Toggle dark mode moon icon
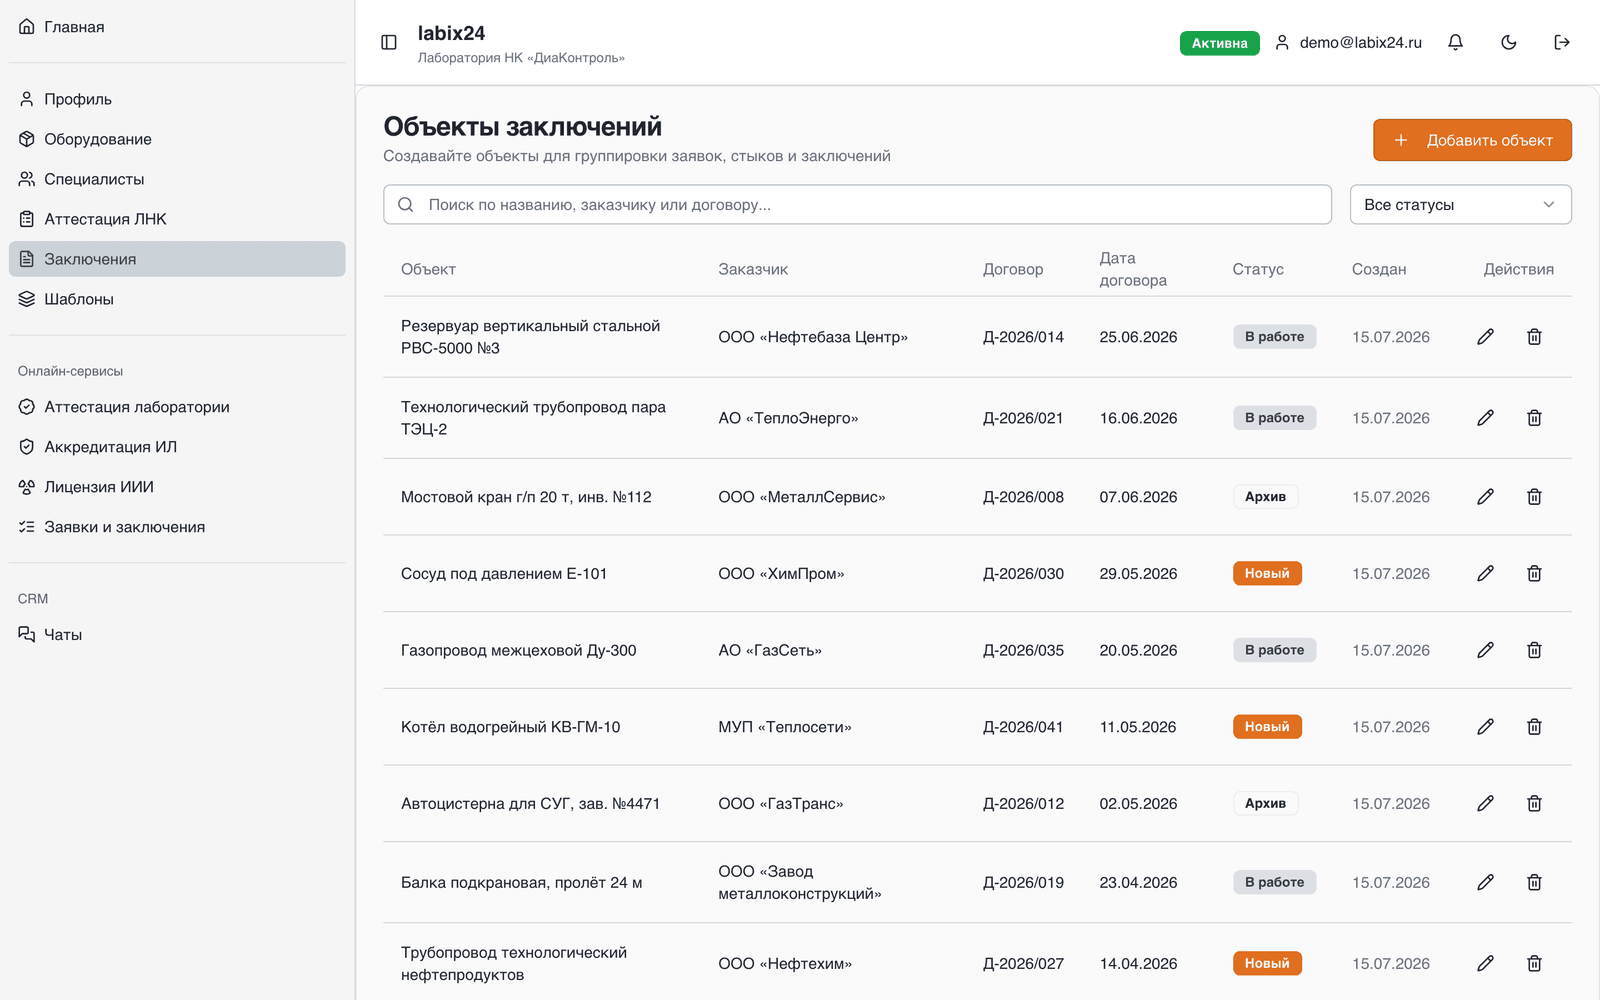This screenshot has height=1000, width=1600. pos(1509,42)
